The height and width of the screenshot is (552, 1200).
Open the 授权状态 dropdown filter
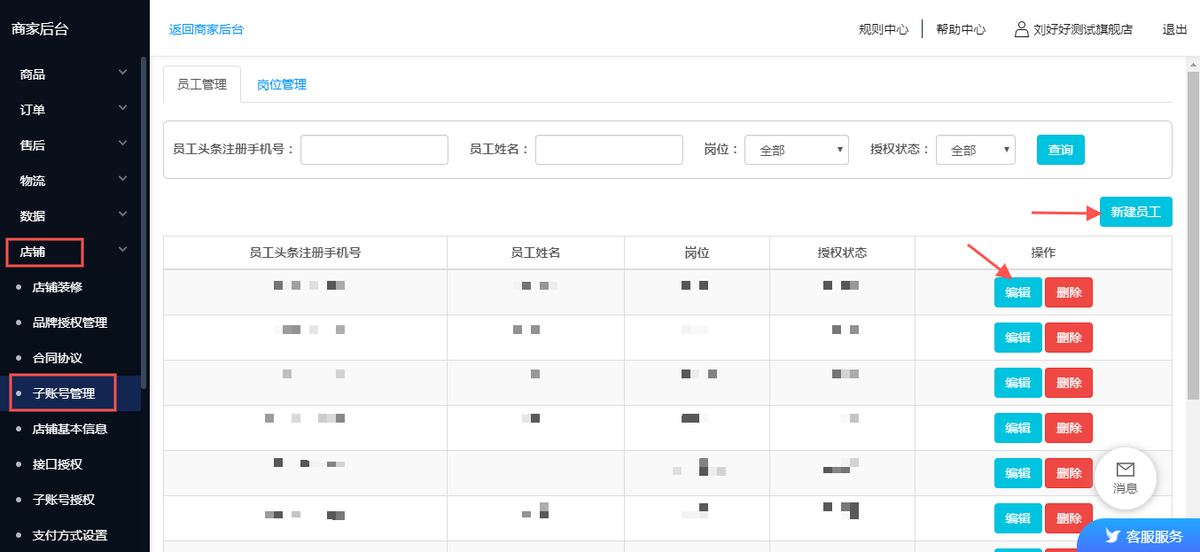(976, 150)
